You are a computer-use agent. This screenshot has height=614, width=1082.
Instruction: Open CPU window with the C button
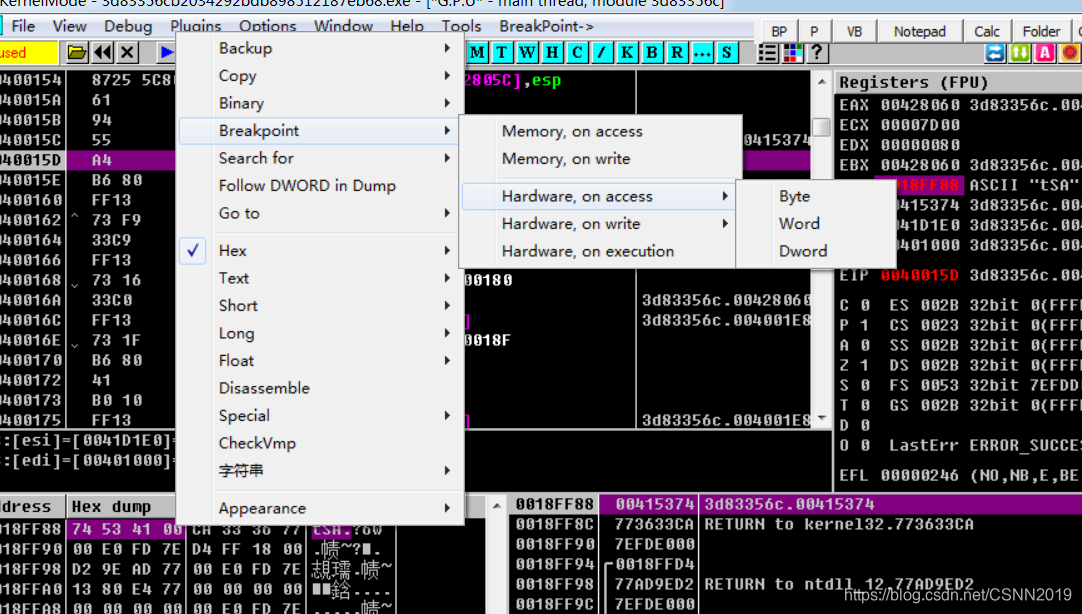coord(577,52)
